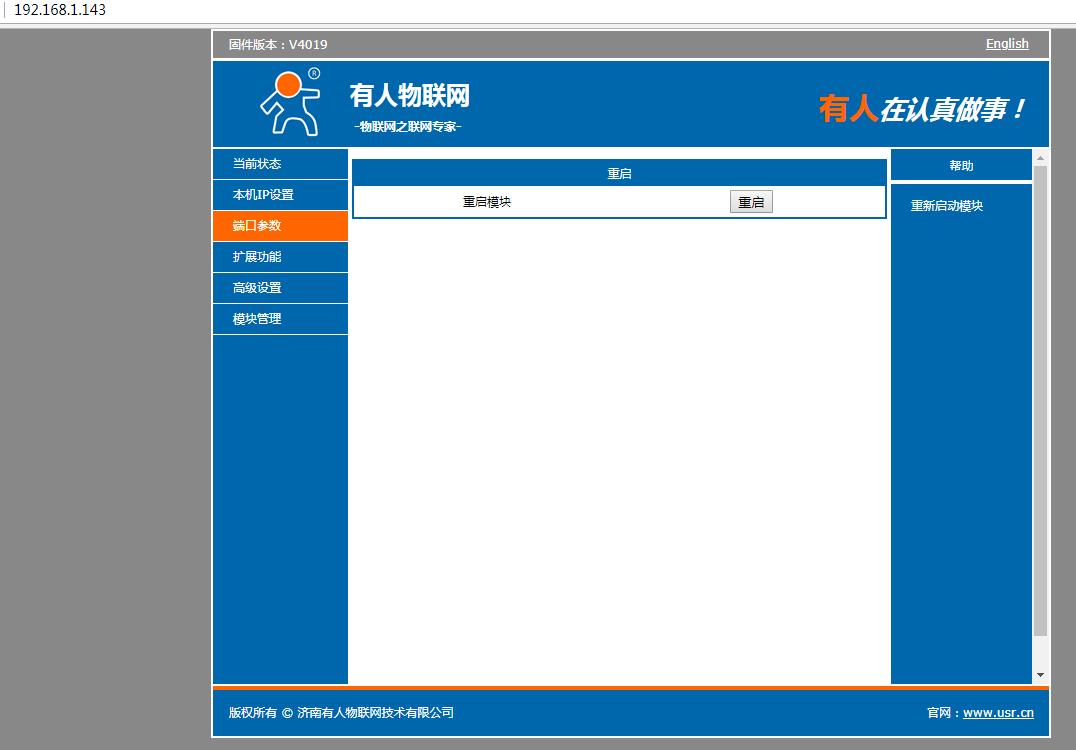
Task: Click the 固件版本 V4019 label
Action: 278,45
